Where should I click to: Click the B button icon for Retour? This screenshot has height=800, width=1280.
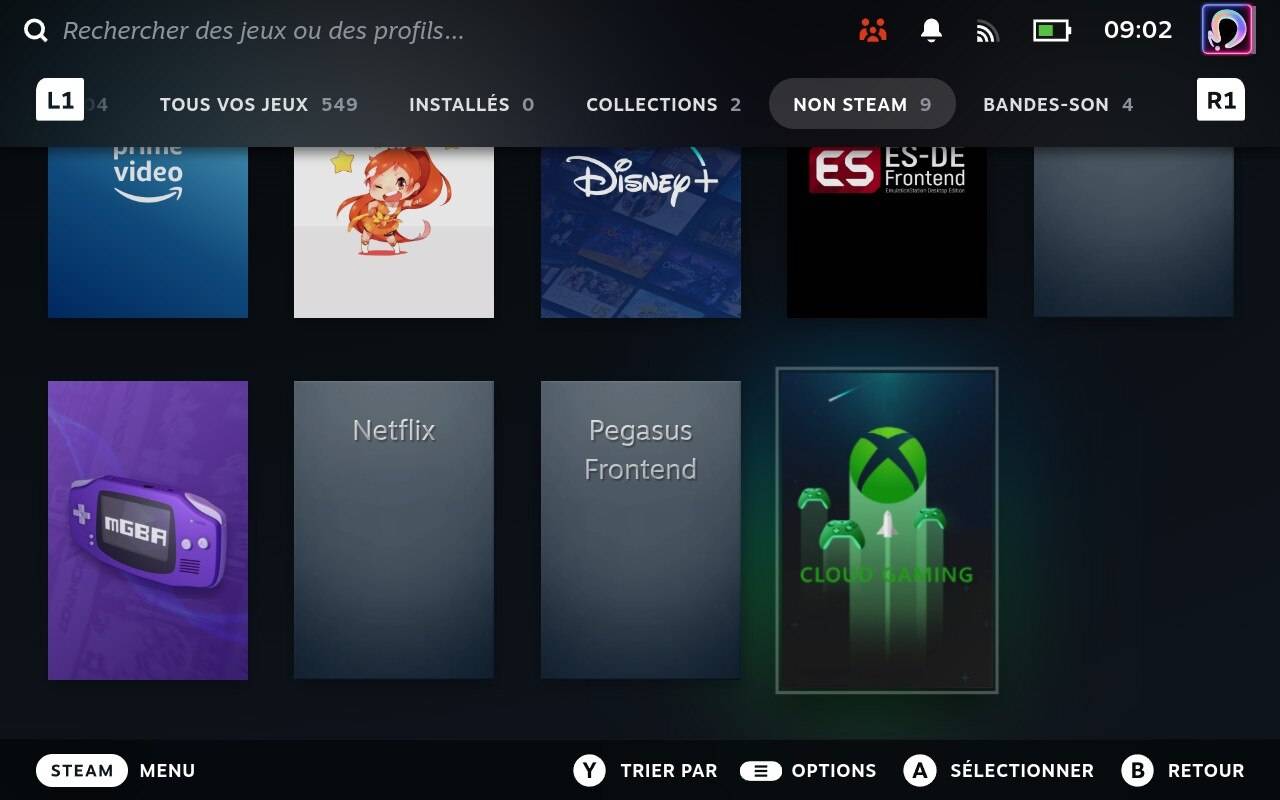pyautogui.click(x=1137, y=771)
